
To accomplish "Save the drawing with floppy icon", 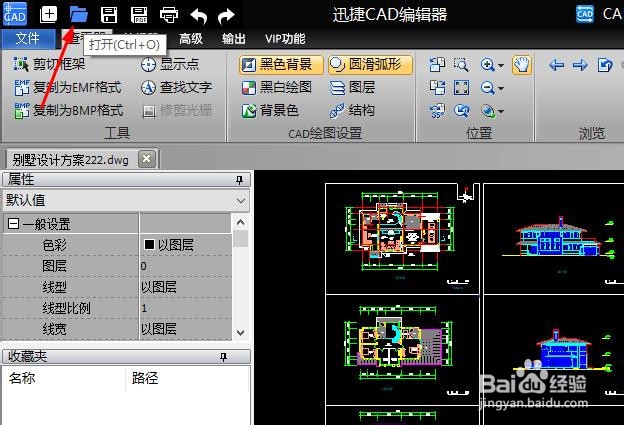I will tap(109, 15).
